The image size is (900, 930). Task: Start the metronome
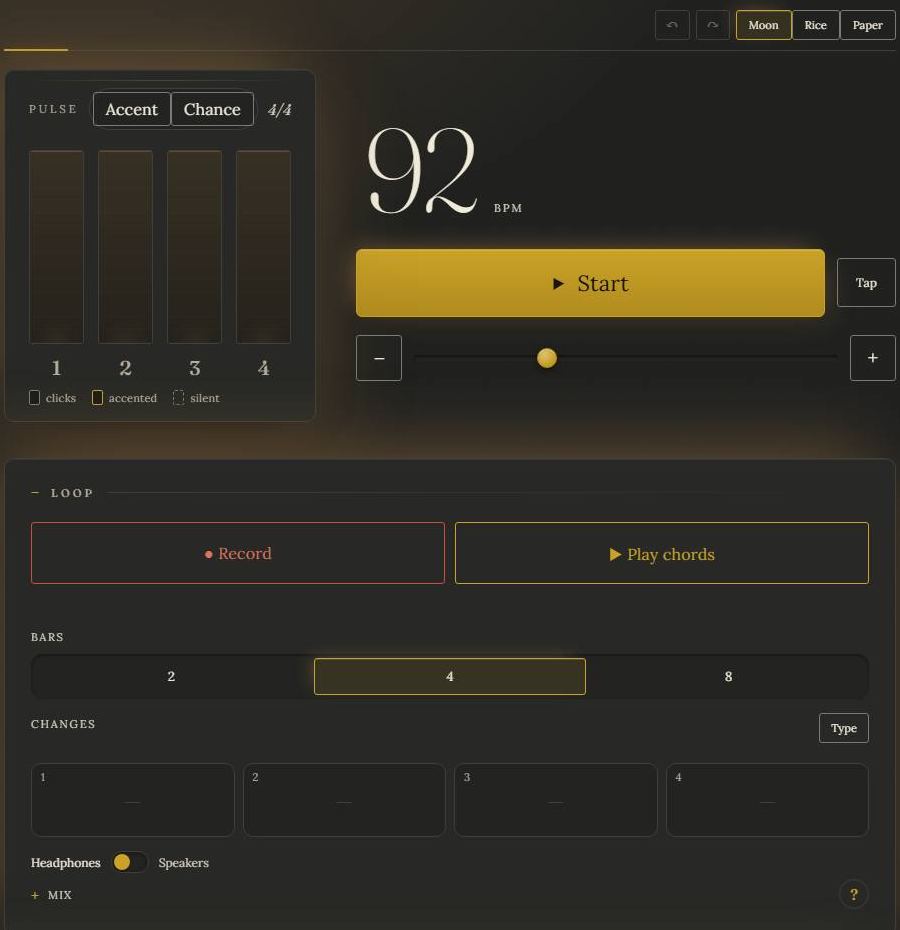point(590,283)
